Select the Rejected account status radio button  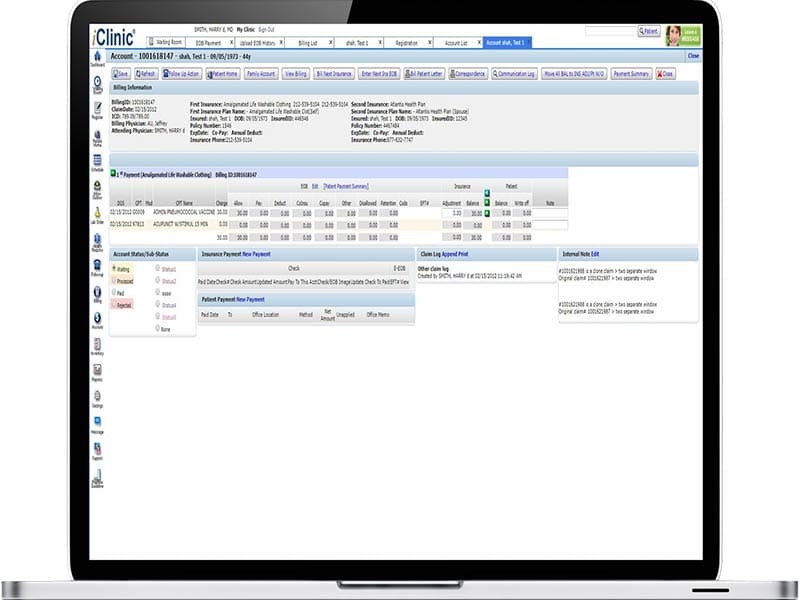pyautogui.click(x=114, y=304)
